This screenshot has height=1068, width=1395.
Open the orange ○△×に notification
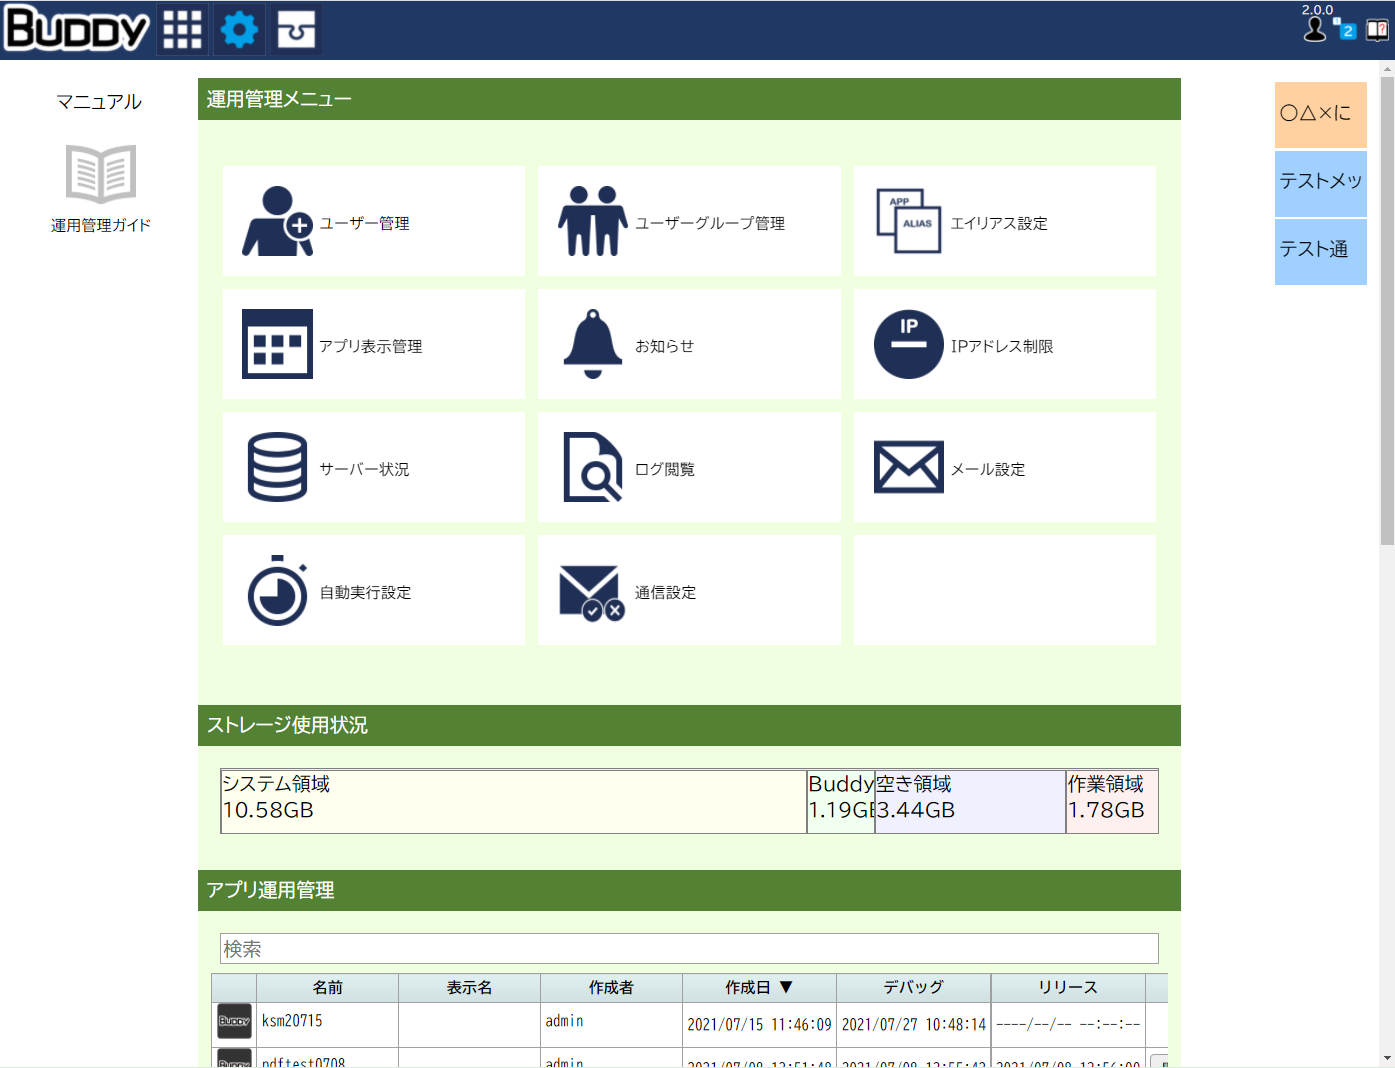(x=1320, y=114)
